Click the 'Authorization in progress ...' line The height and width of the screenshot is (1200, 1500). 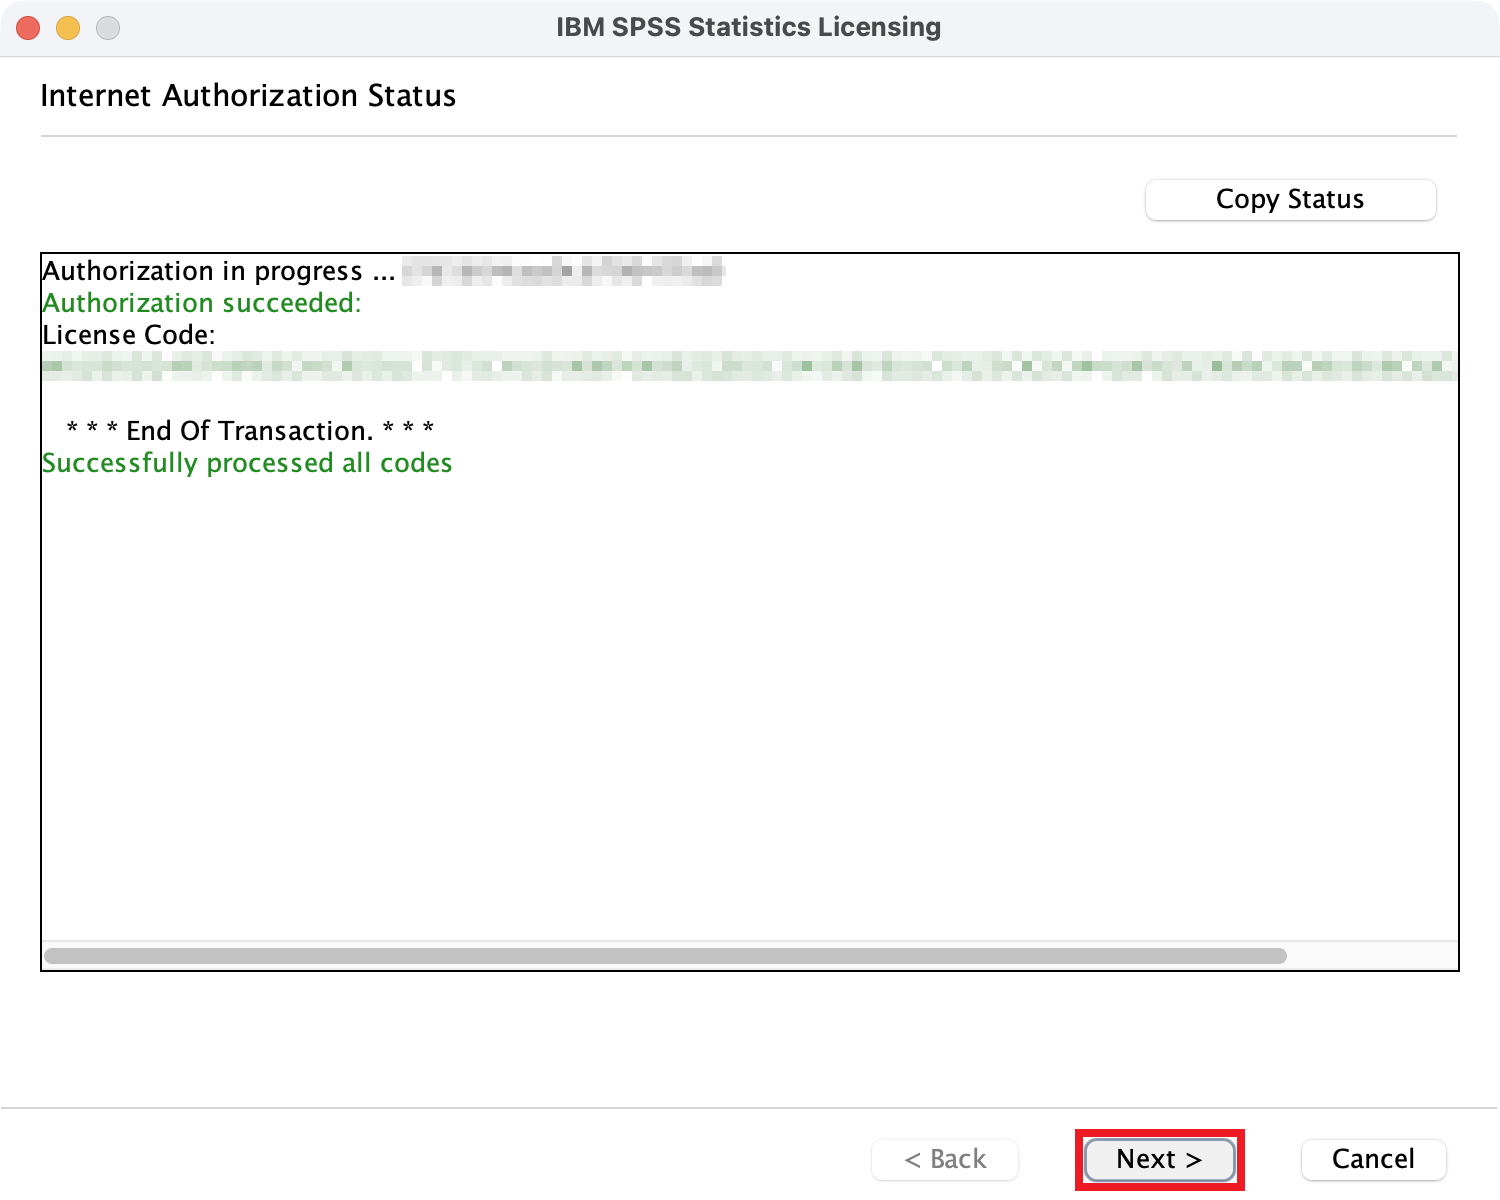pyautogui.click(x=219, y=271)
